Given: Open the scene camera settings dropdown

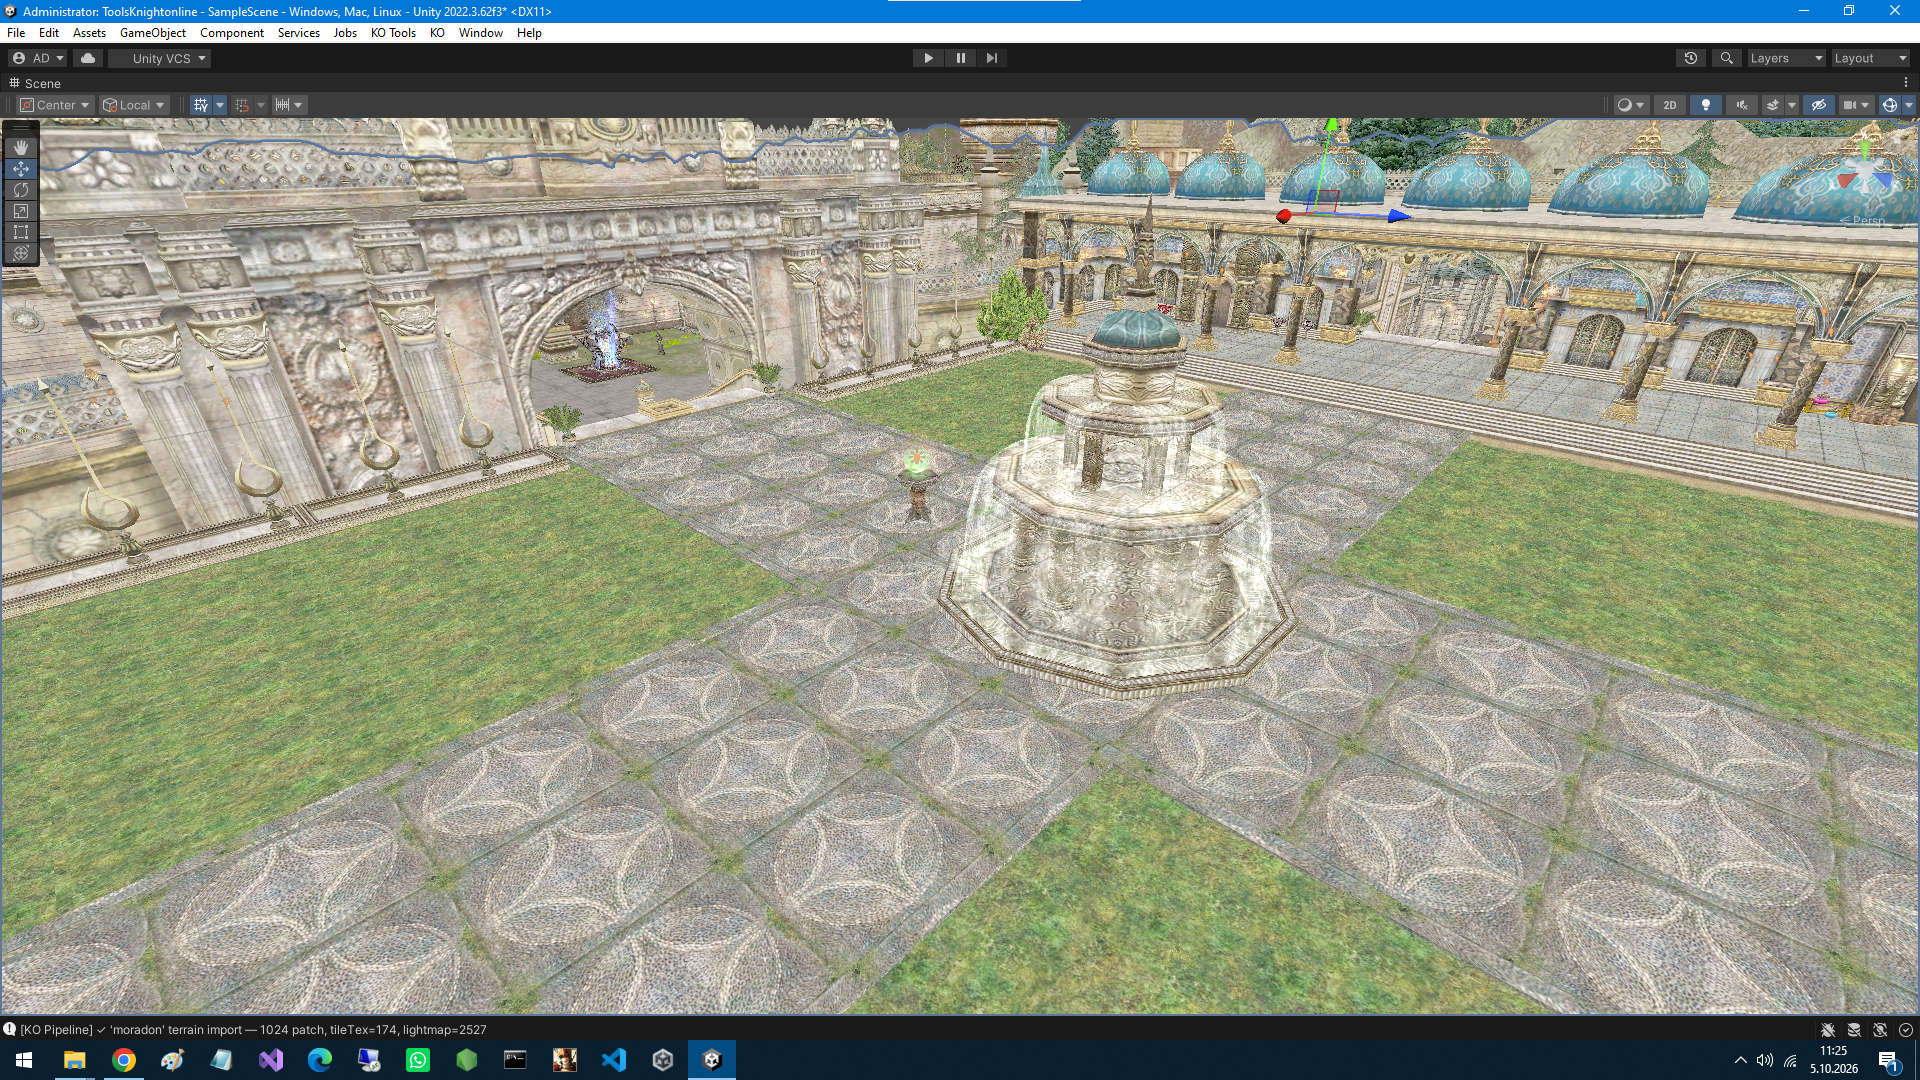Looking at the screenshot, I should tap(1856, 105).
